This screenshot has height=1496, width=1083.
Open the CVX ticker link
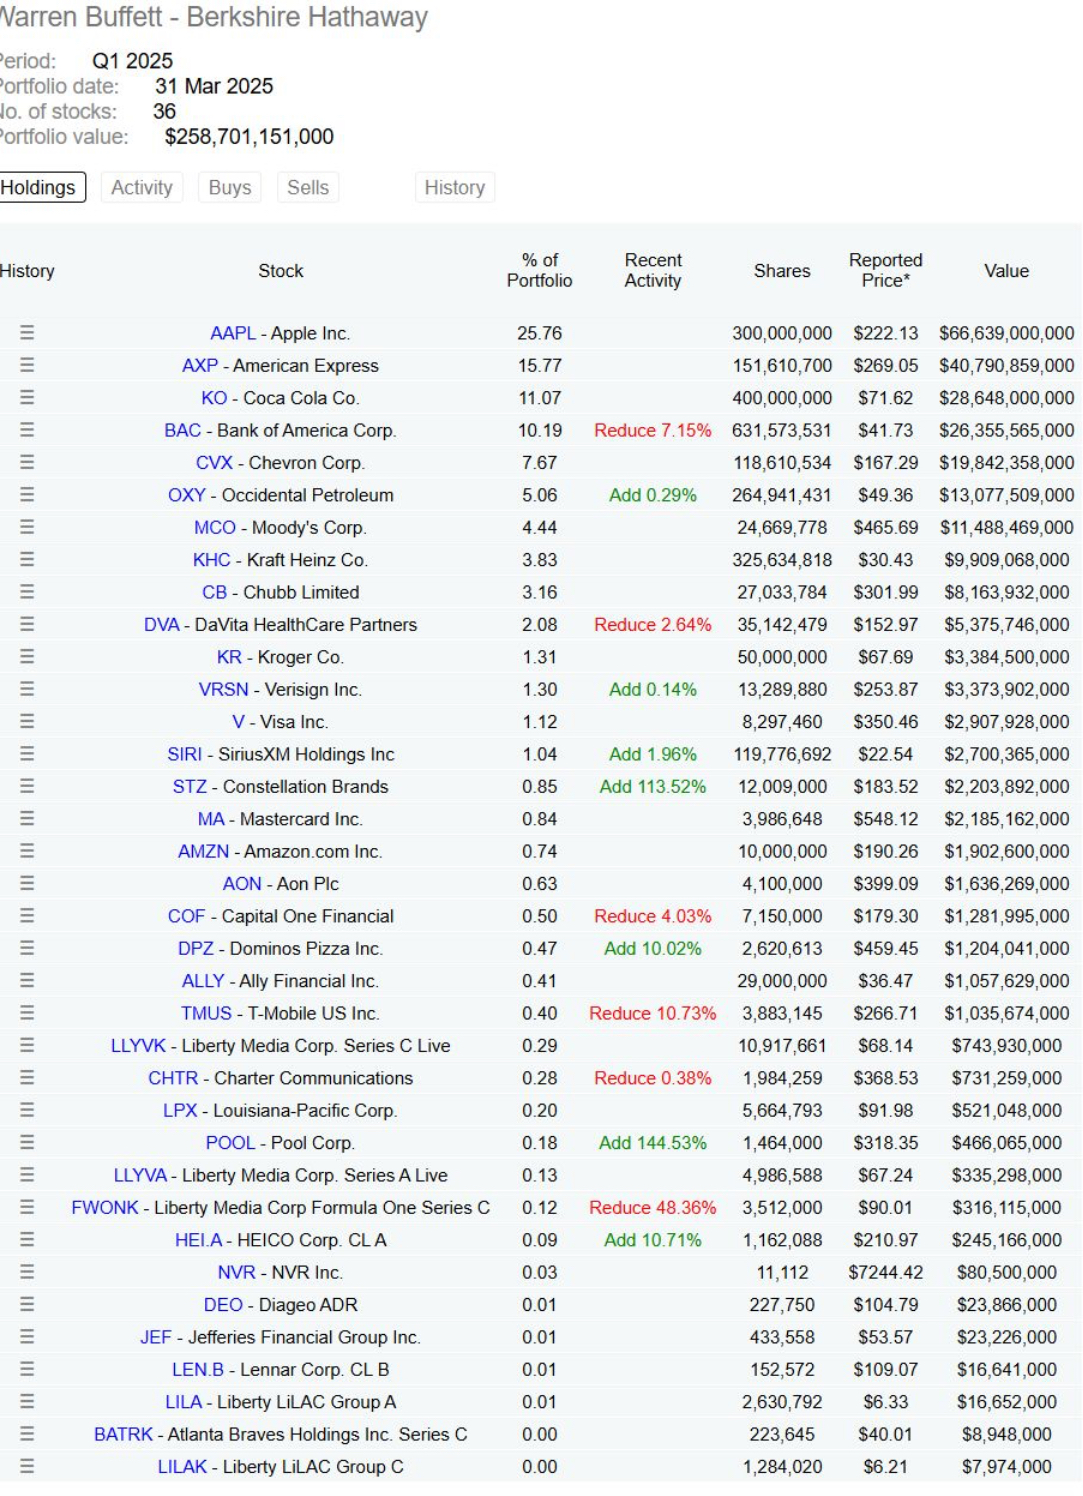pyautogui.click(x=214, y=462)
